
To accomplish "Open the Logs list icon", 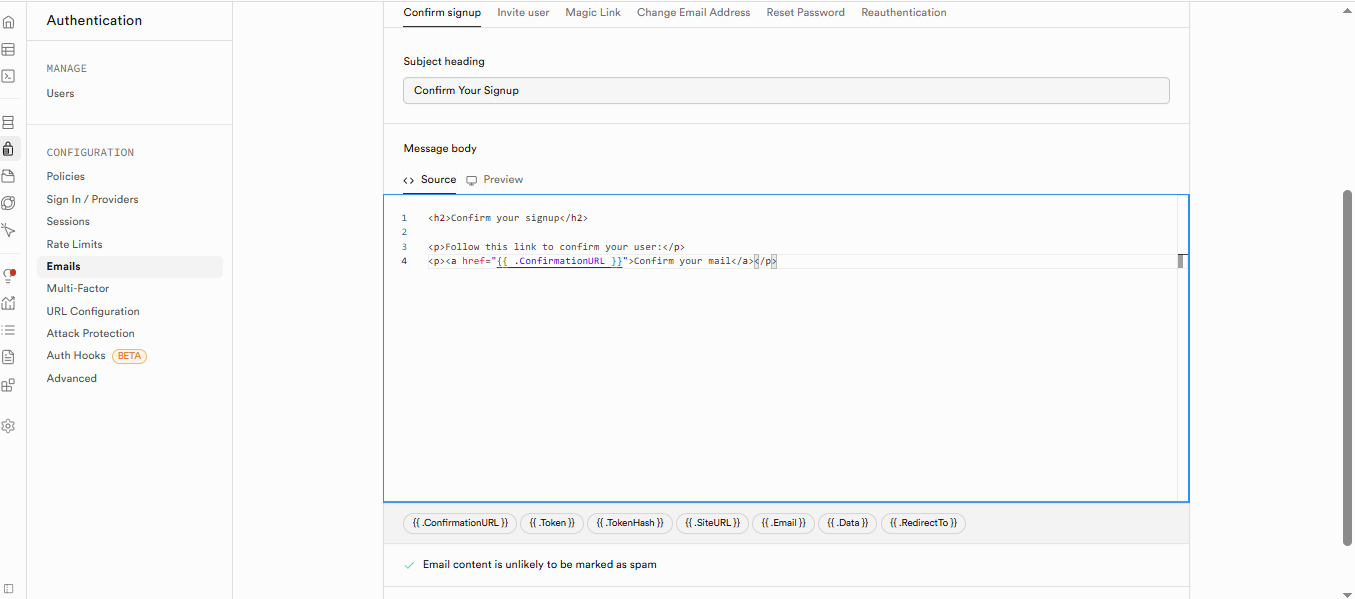I will coord(8,330).
